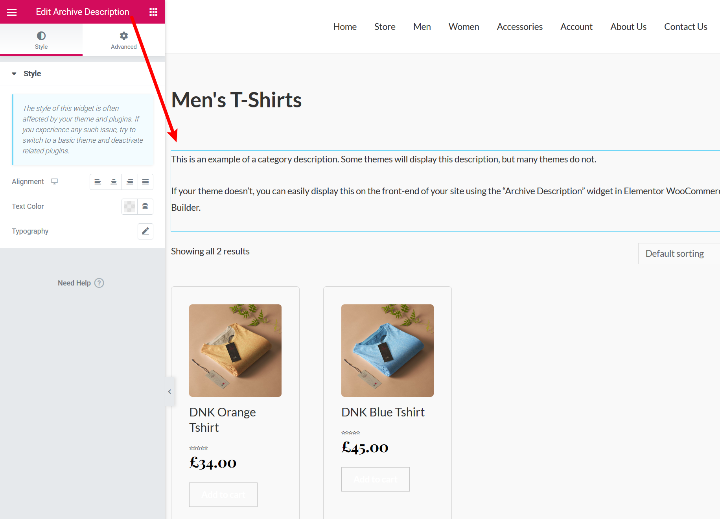Screen dimensions: 720x519
Task: Collapse the Style section
Action: [14, 74]
